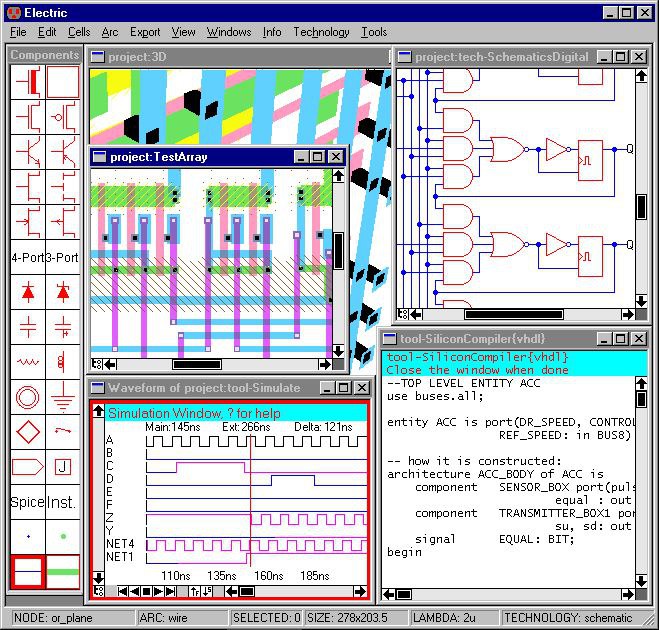
Task: Choose the diode component
Action: pos(28,292)
